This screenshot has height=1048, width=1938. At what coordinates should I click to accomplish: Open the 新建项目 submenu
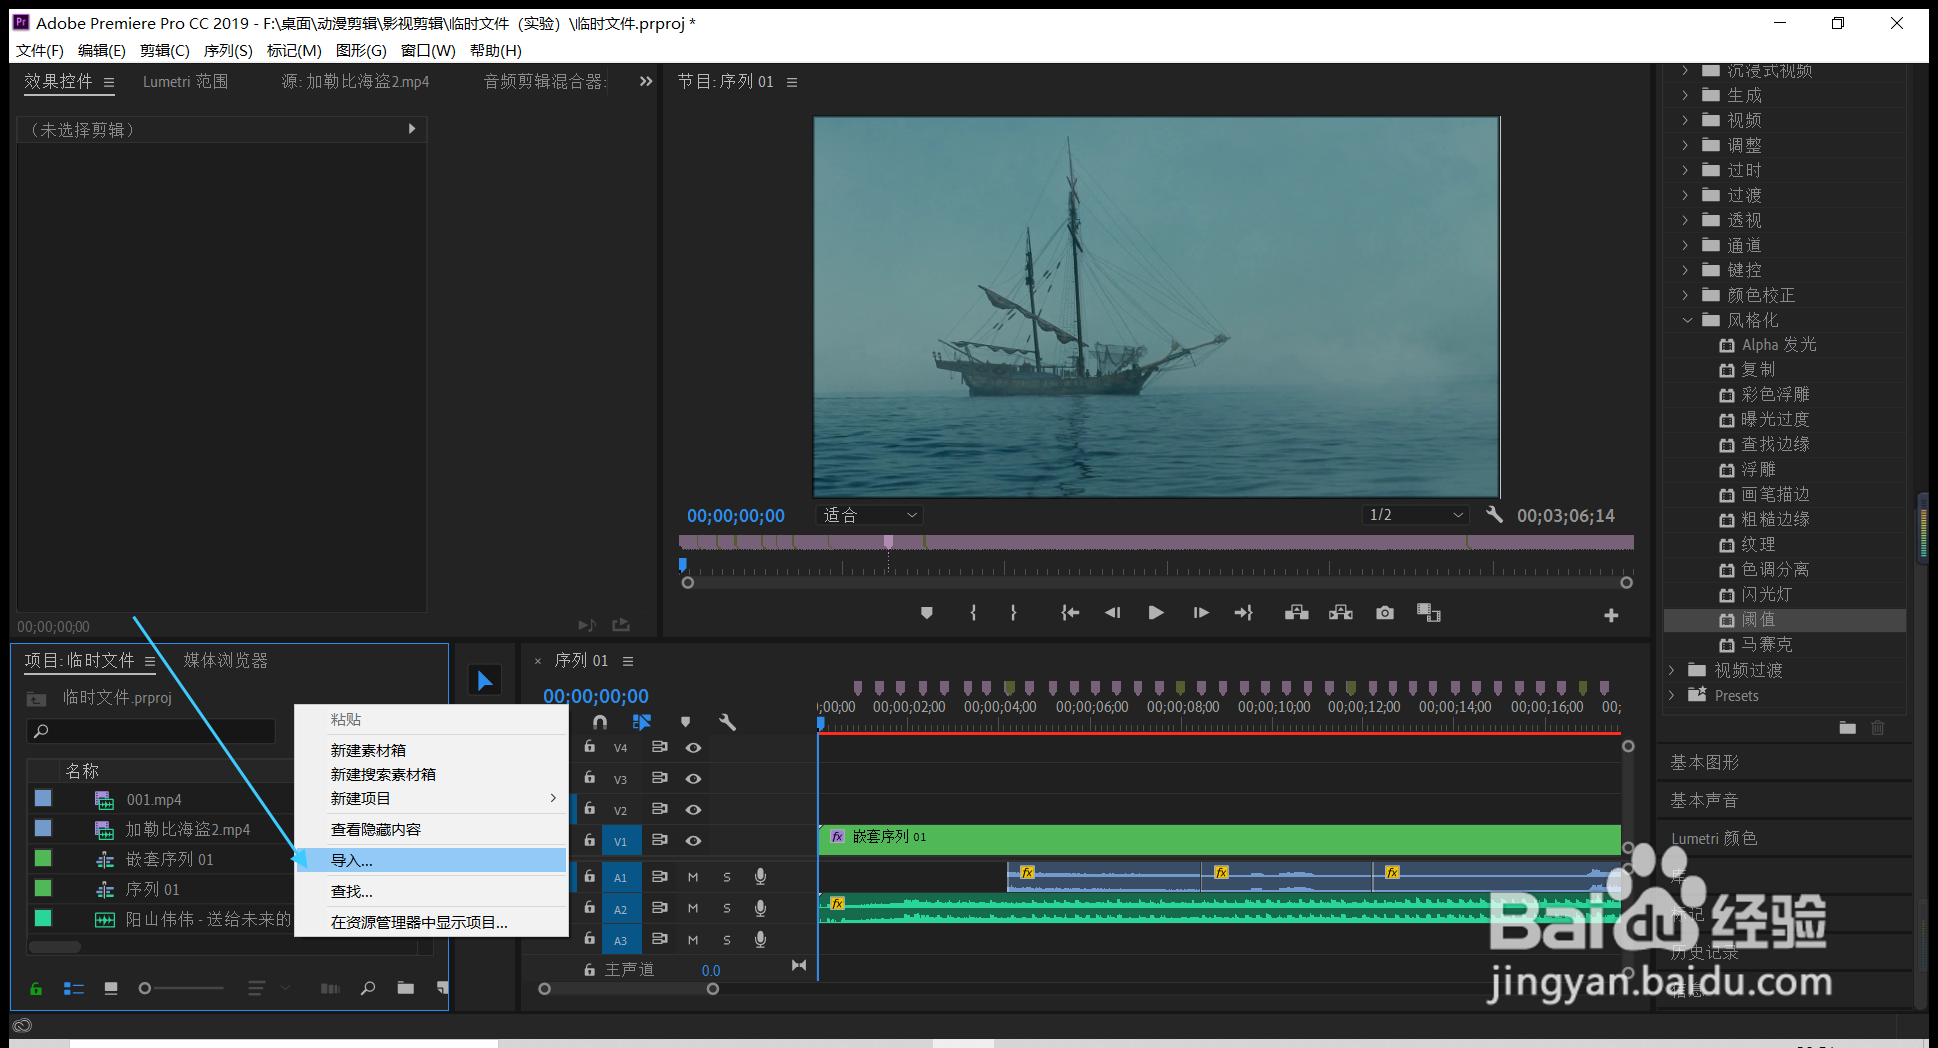pyautogui.click(x=432, y=799)
